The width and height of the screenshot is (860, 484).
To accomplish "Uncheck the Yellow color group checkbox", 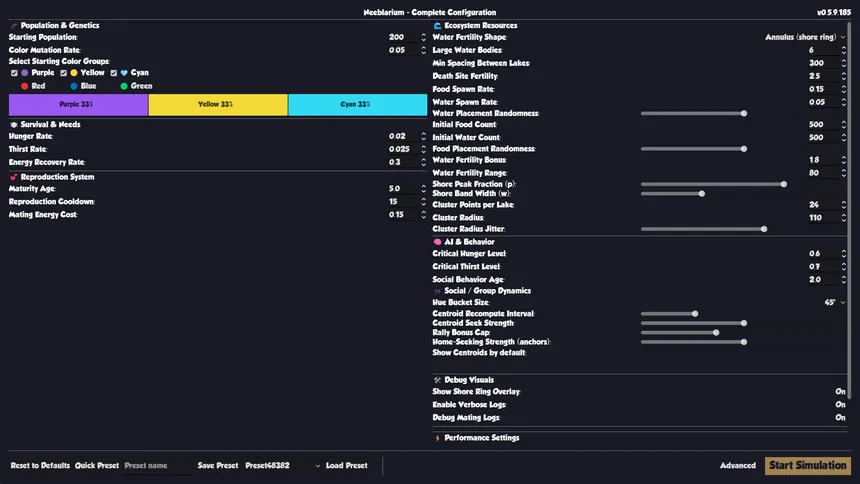I will (64, 73).
